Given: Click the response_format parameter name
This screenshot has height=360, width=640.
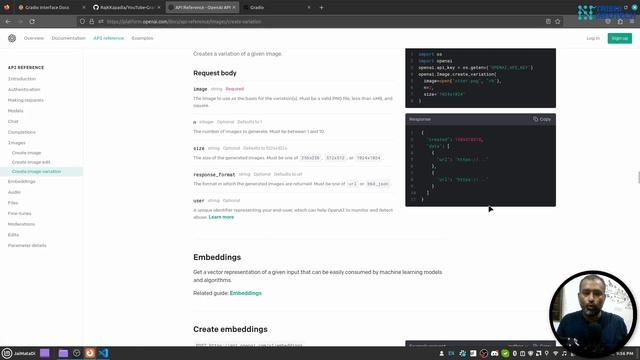Looking at the screenshot, I should coord(214,174).
